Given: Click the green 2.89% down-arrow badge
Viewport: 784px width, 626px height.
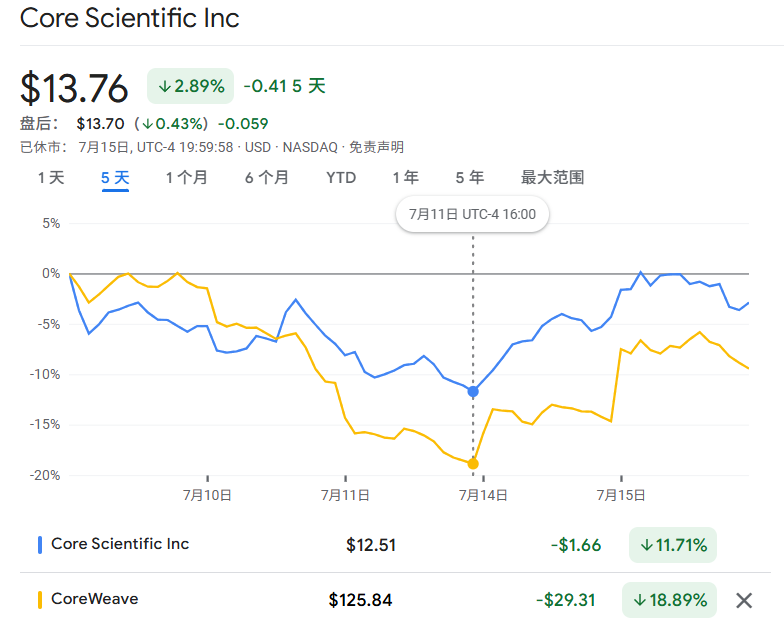Looking at the screenshot, I should pos(190,86).
